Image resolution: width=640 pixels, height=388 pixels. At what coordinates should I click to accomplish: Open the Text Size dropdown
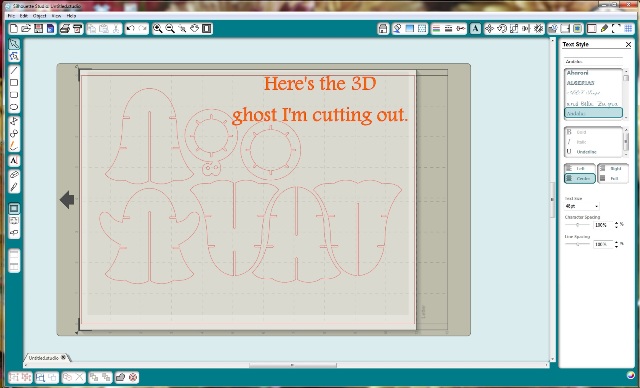point(582,206)
